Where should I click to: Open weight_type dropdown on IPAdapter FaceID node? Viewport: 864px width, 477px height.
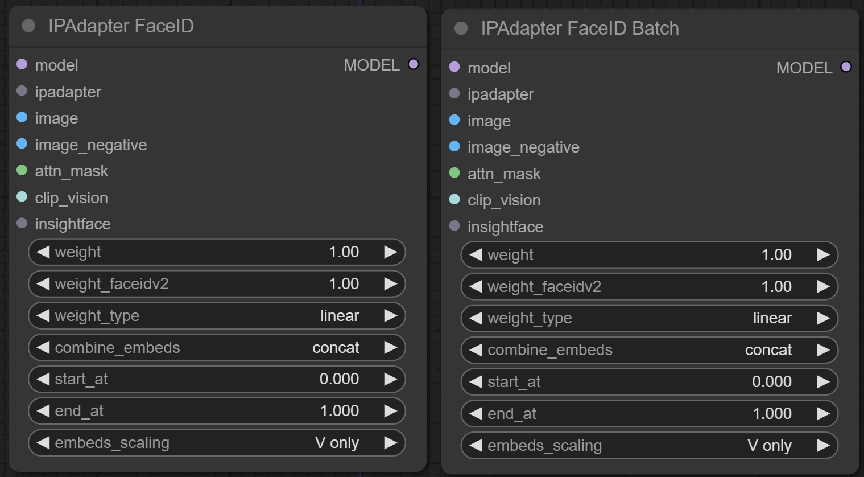tap(217, 316)
